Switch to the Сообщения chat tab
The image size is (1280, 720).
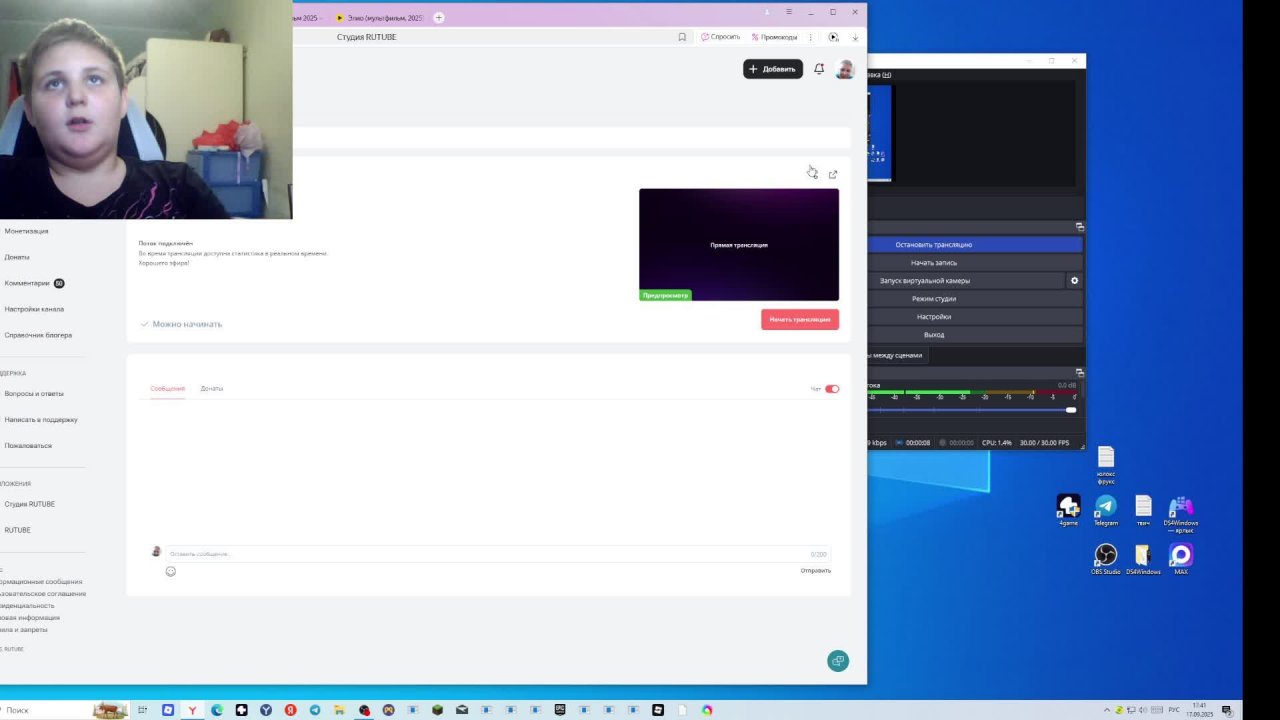pos(167,388)
